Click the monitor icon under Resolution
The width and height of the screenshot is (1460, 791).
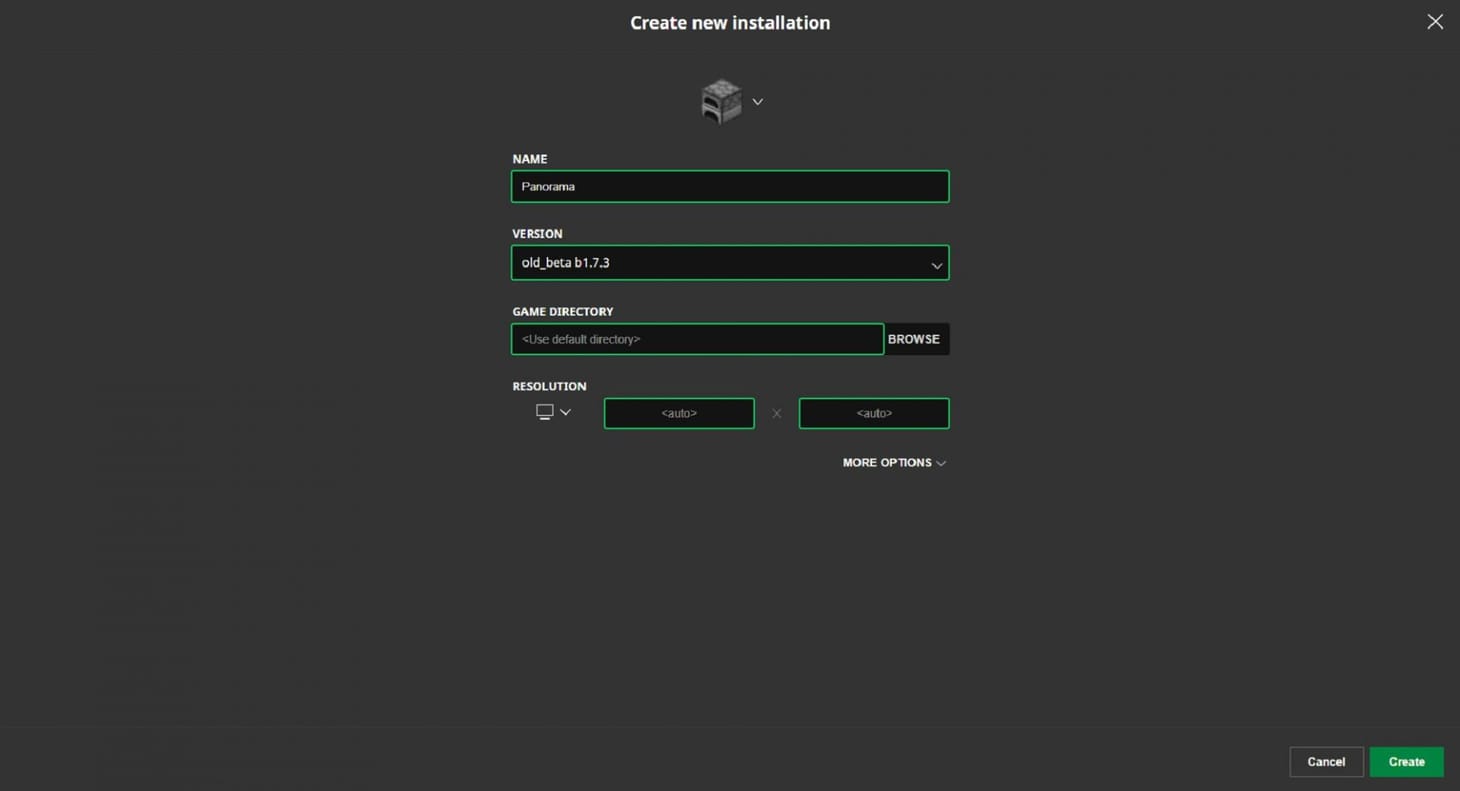[545, 411]
